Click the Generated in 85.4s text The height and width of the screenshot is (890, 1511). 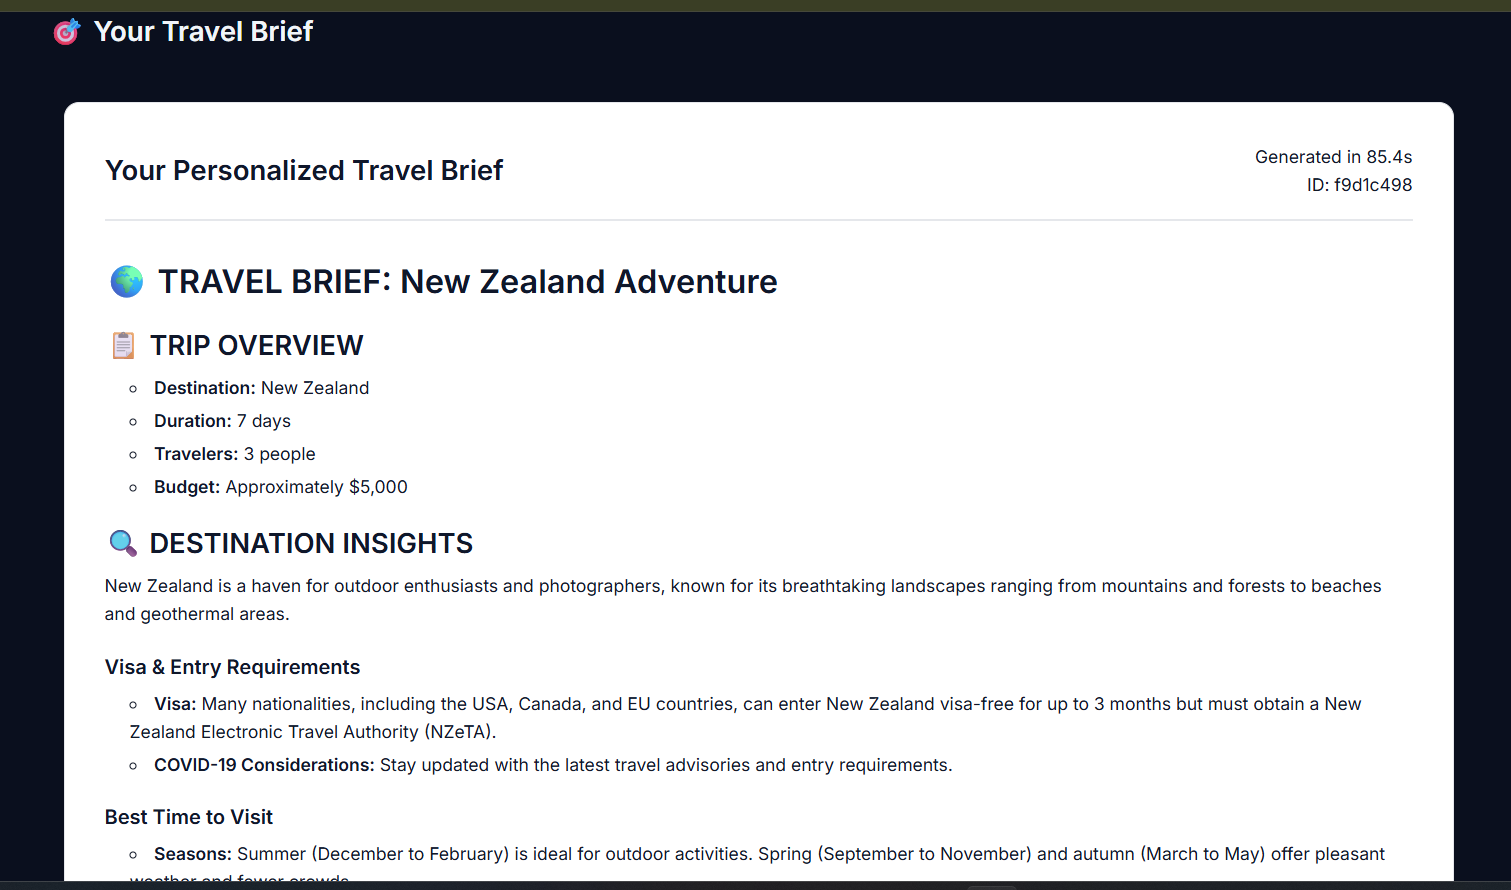click(1333, 157)
